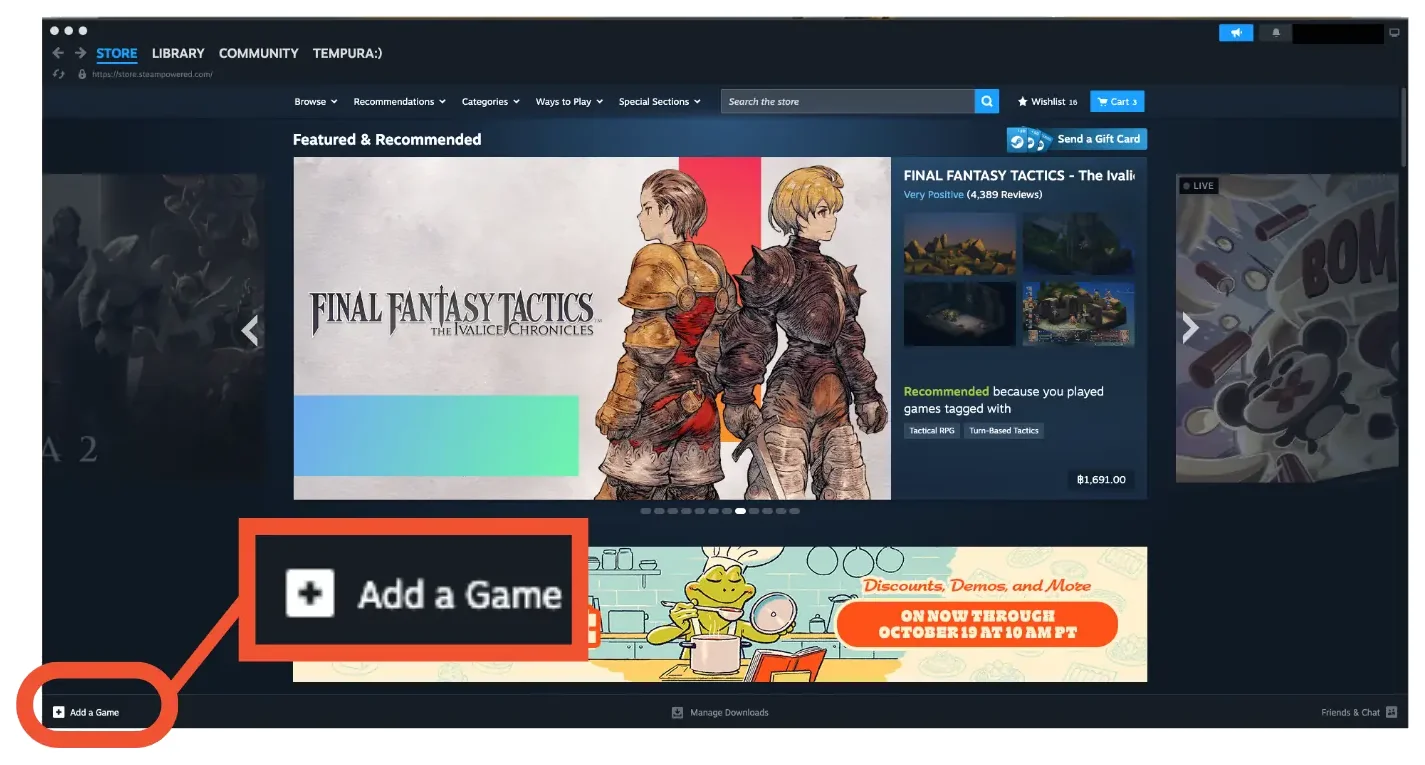Image resolution: width=1425 pixels, height=765 pixels.
Task: Click the Send a Gift Card button
Action: 1077,139
